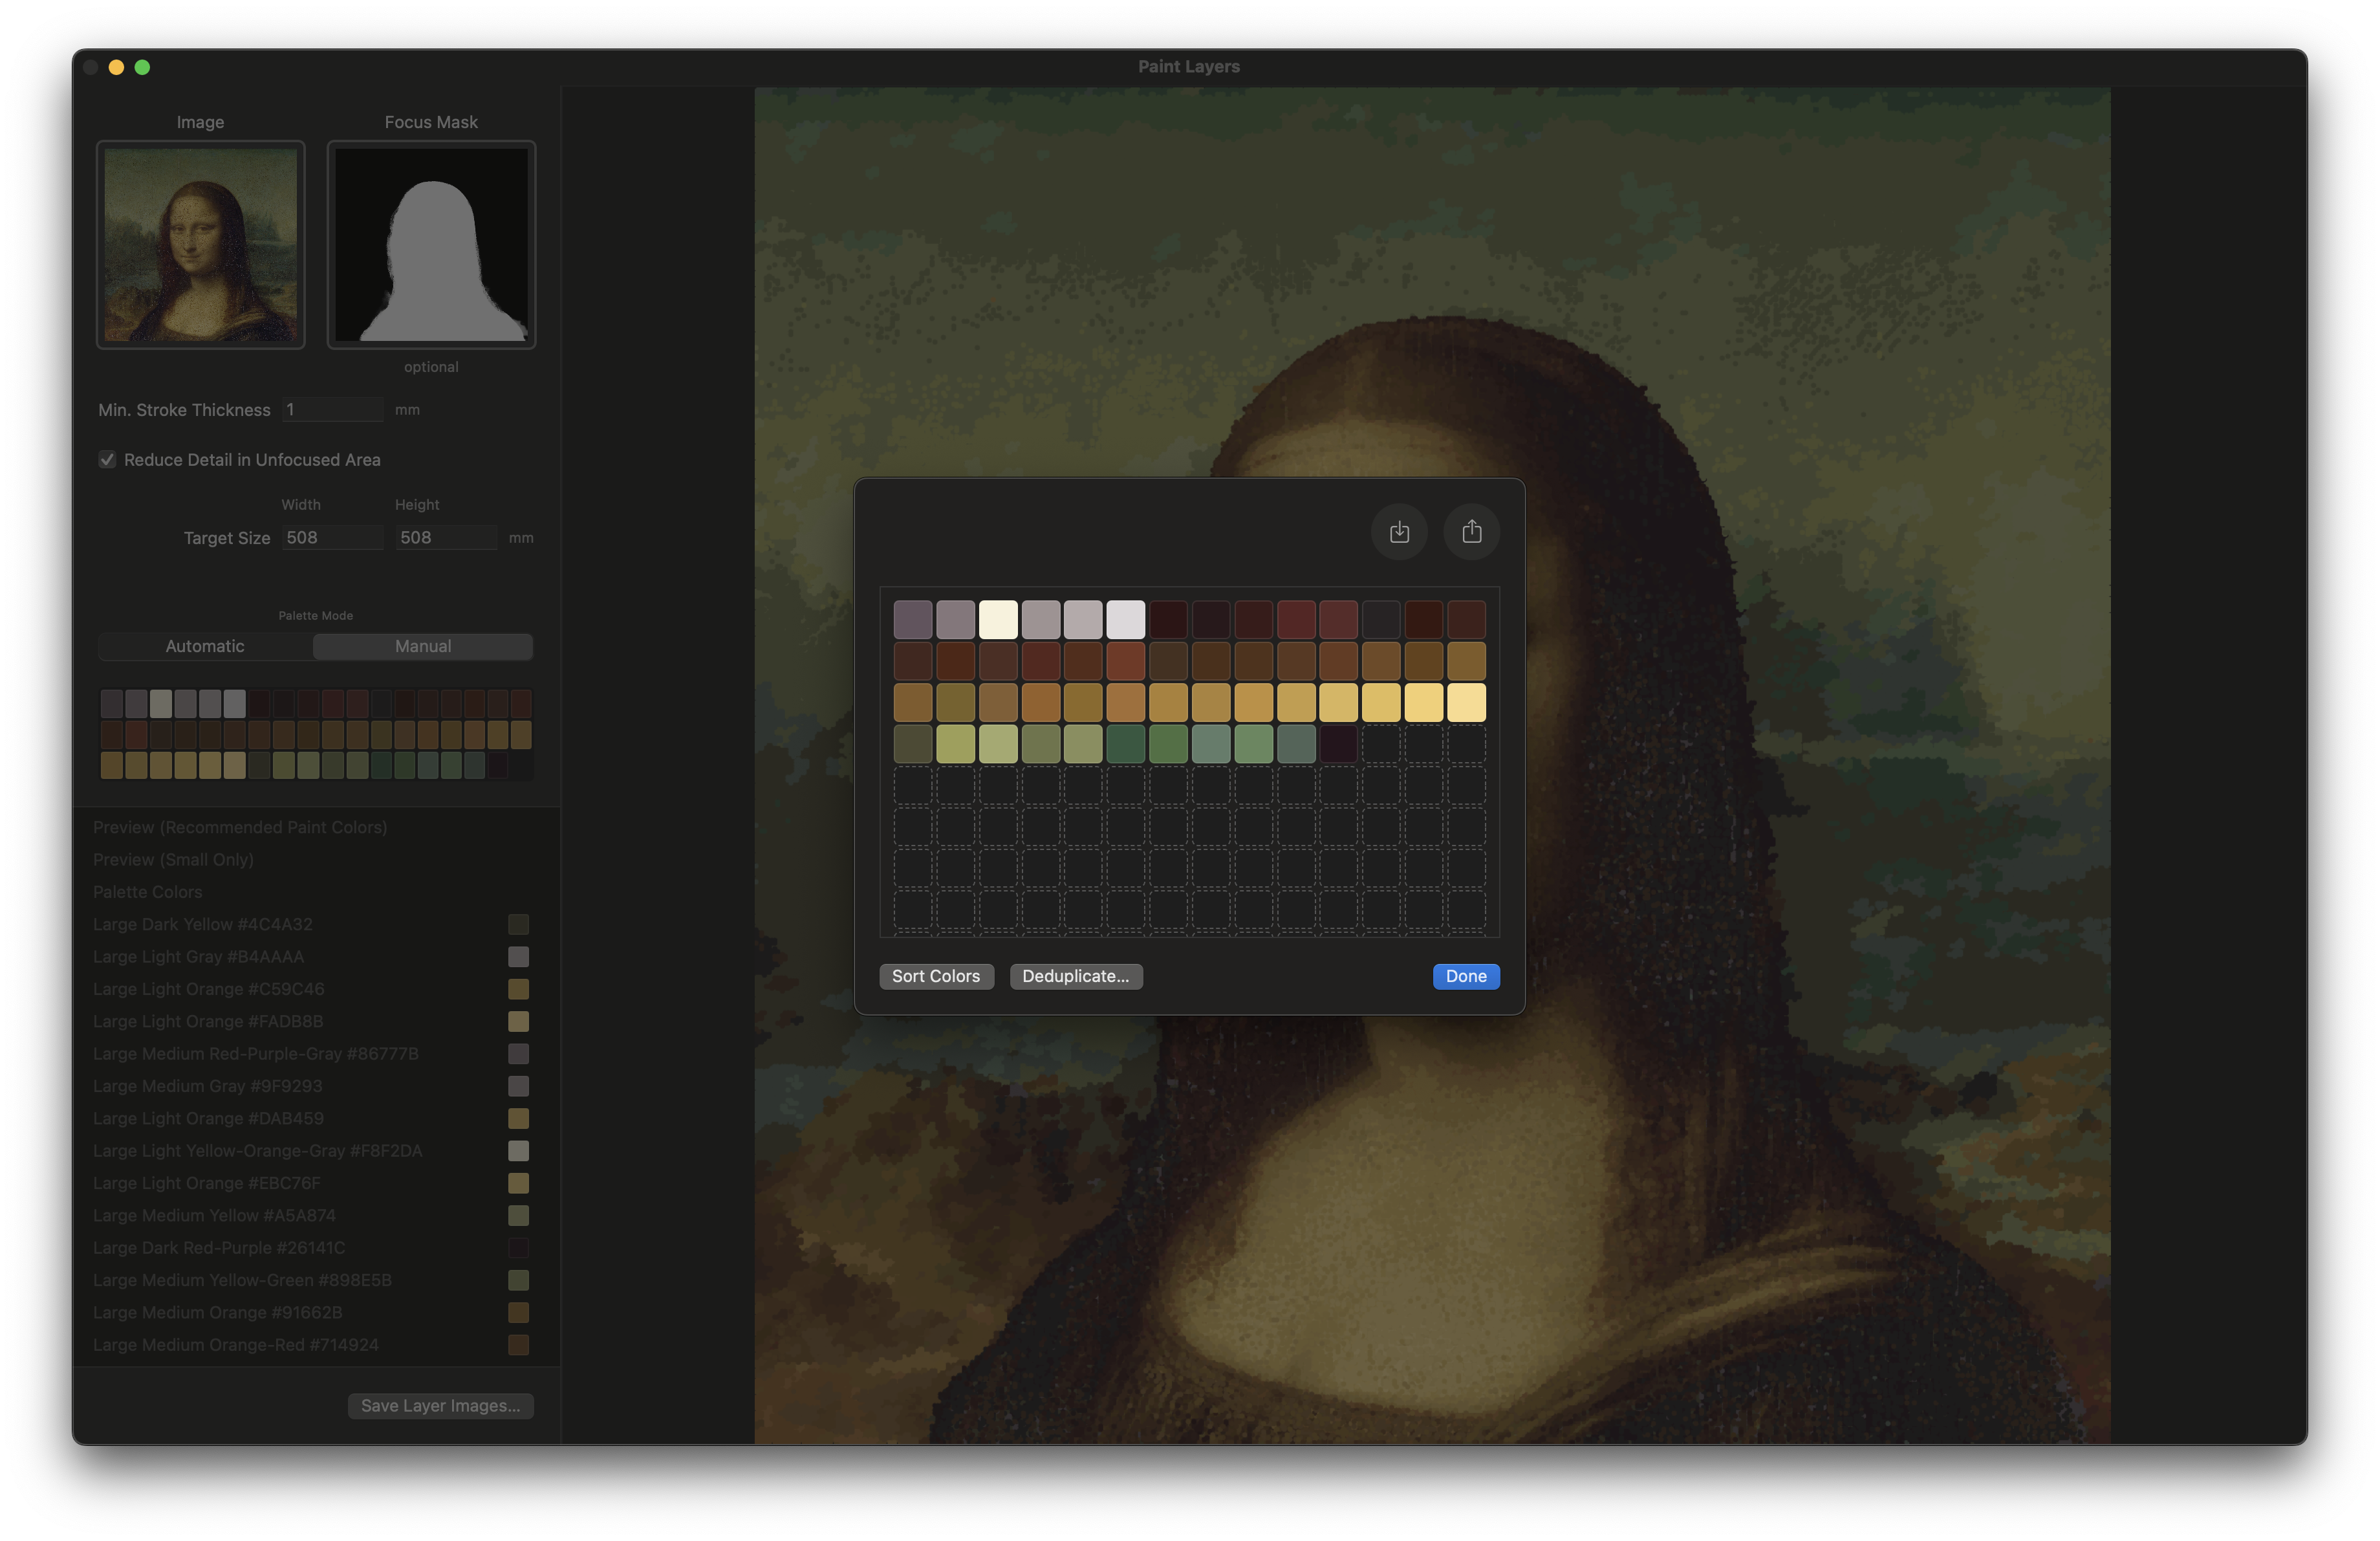This screenshot has width=2380, height=1541.
Task: Click swatch next to Large Dark Yellow #4C4A32
Action: (518, 924)
